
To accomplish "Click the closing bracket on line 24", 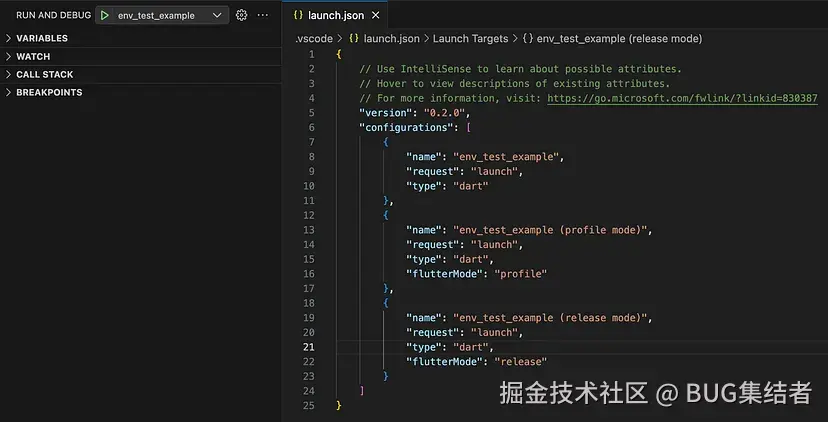I will click(362, 391).
